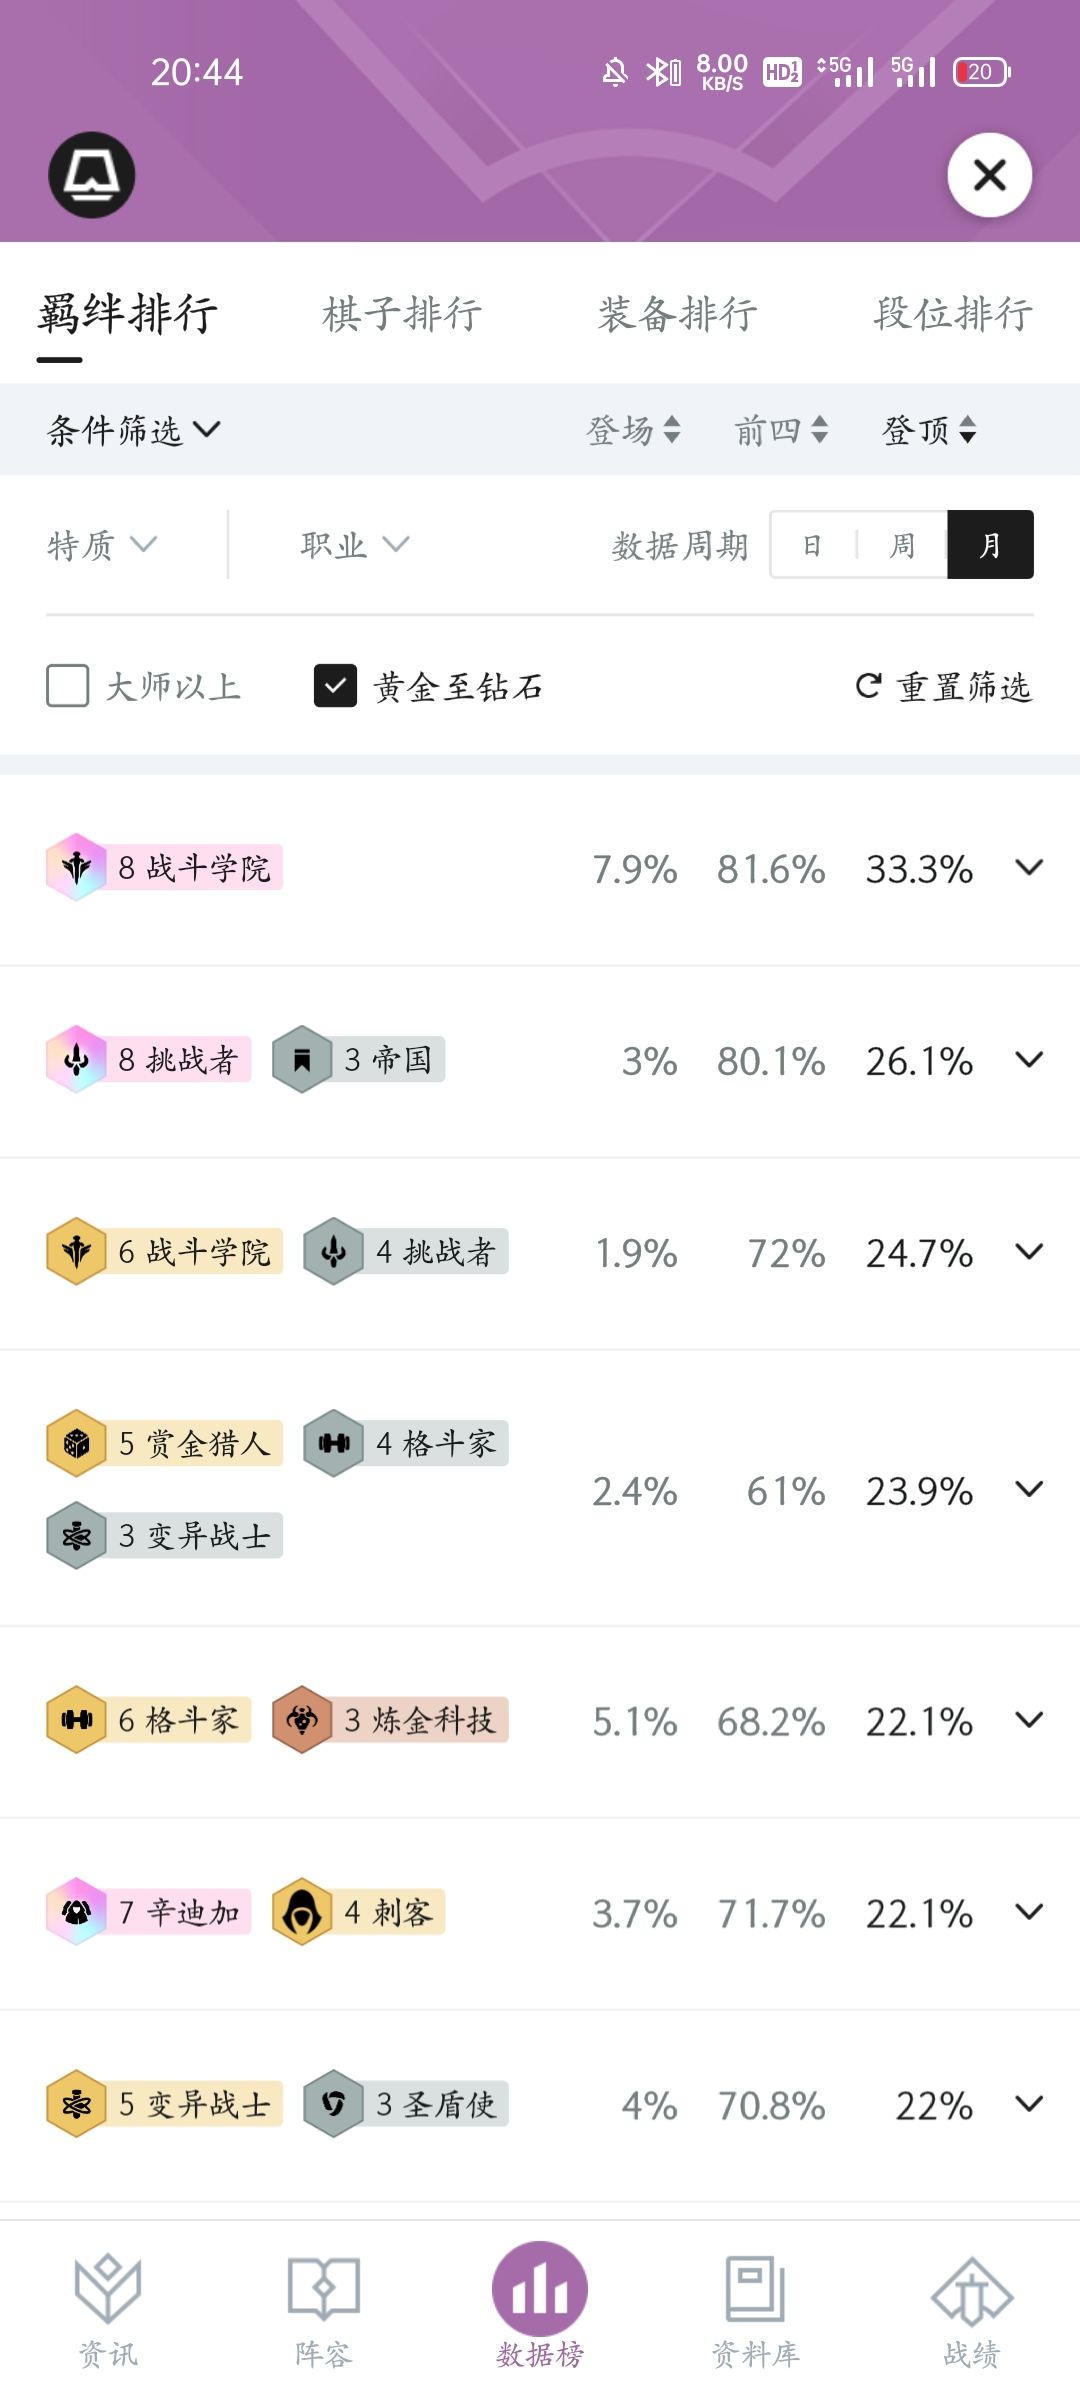This screenshot has height=2400, width=1080.
Task: Open the 特质 filter dropdown
Action: [102, 545]
